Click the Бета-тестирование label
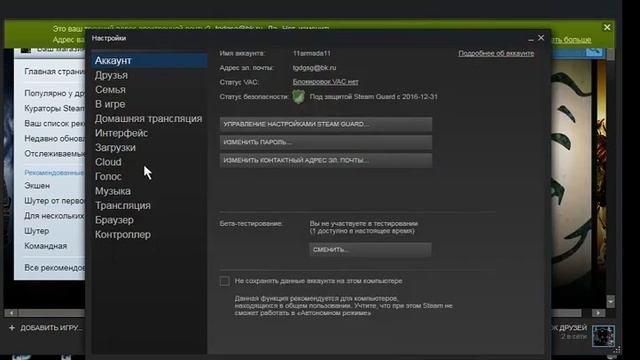Screen dimensions: 640x360 click(x=251, y=224)
